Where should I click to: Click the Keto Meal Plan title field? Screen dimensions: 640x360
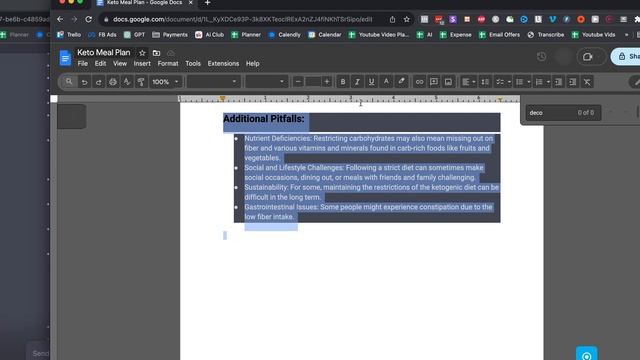pyautogui.click(x=104, y=53)
